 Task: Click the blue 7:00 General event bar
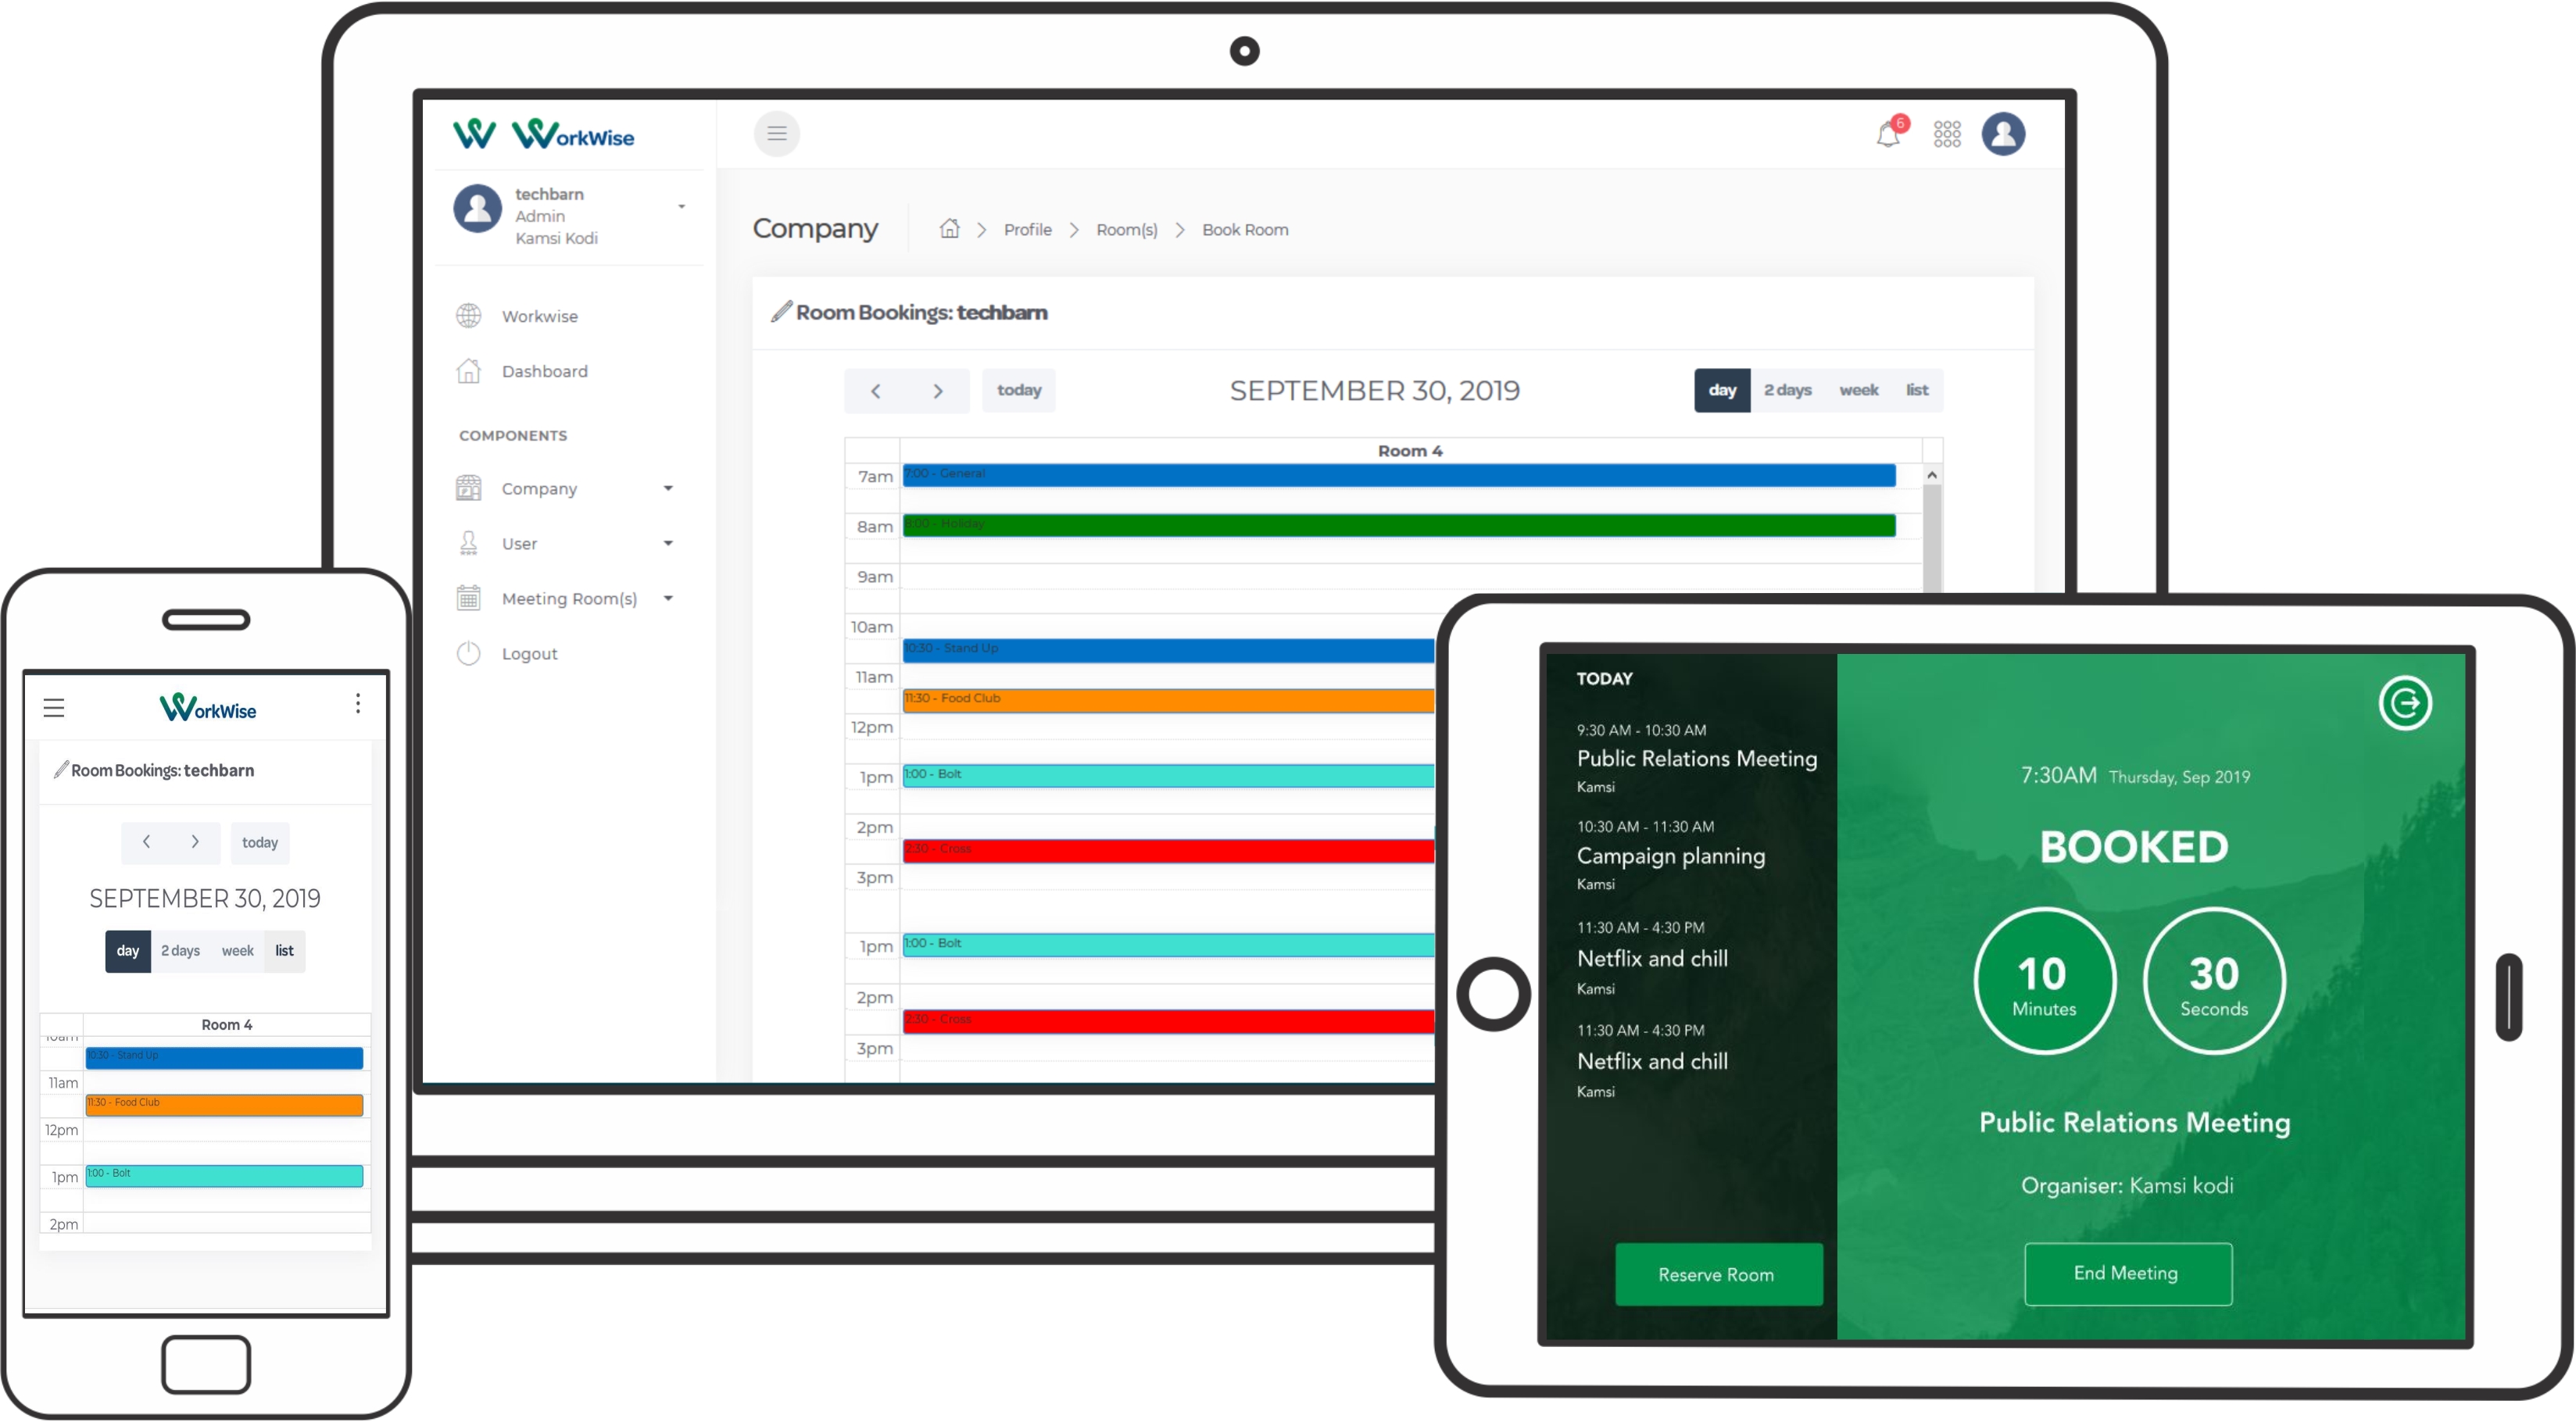(x=1398, y=475)
